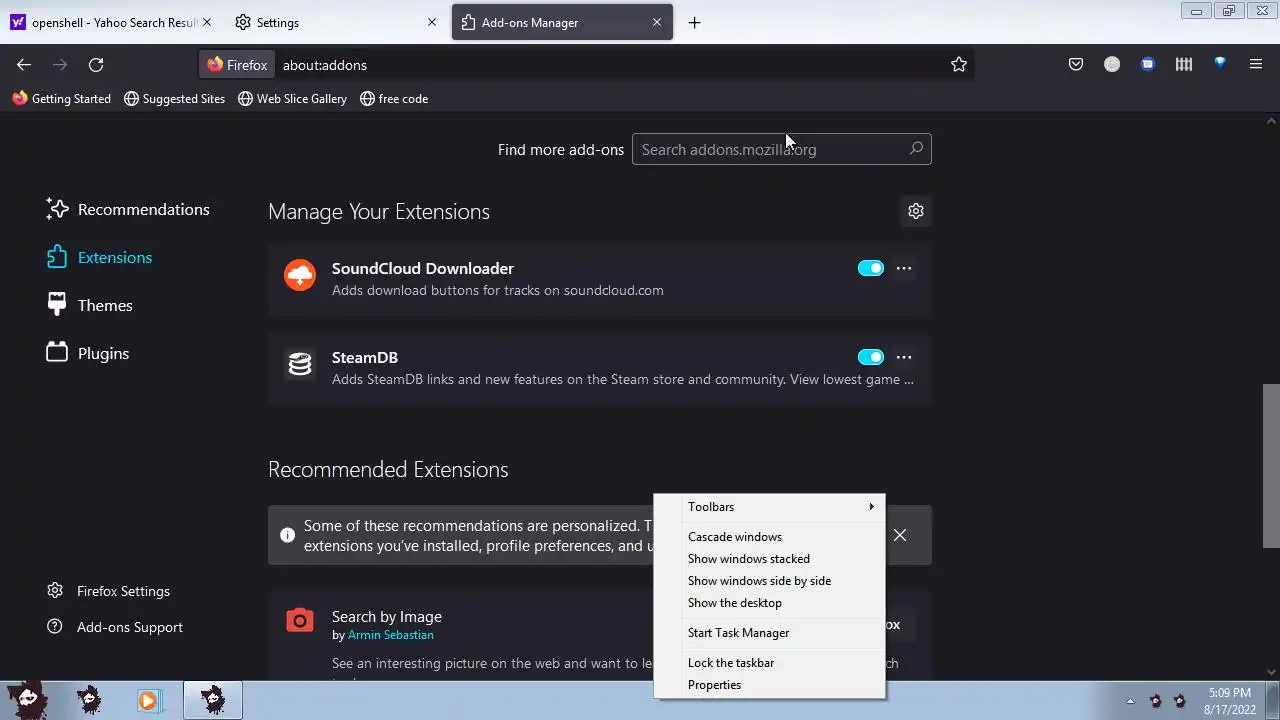Screen dimensions: 1280x720
Task: Open SoundCloud Downloader extension details
Action: coord(423,268)
